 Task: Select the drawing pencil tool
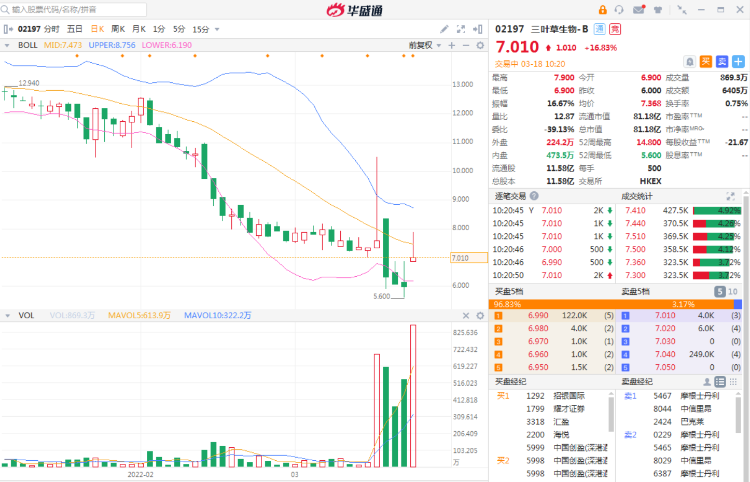point(444,29)
